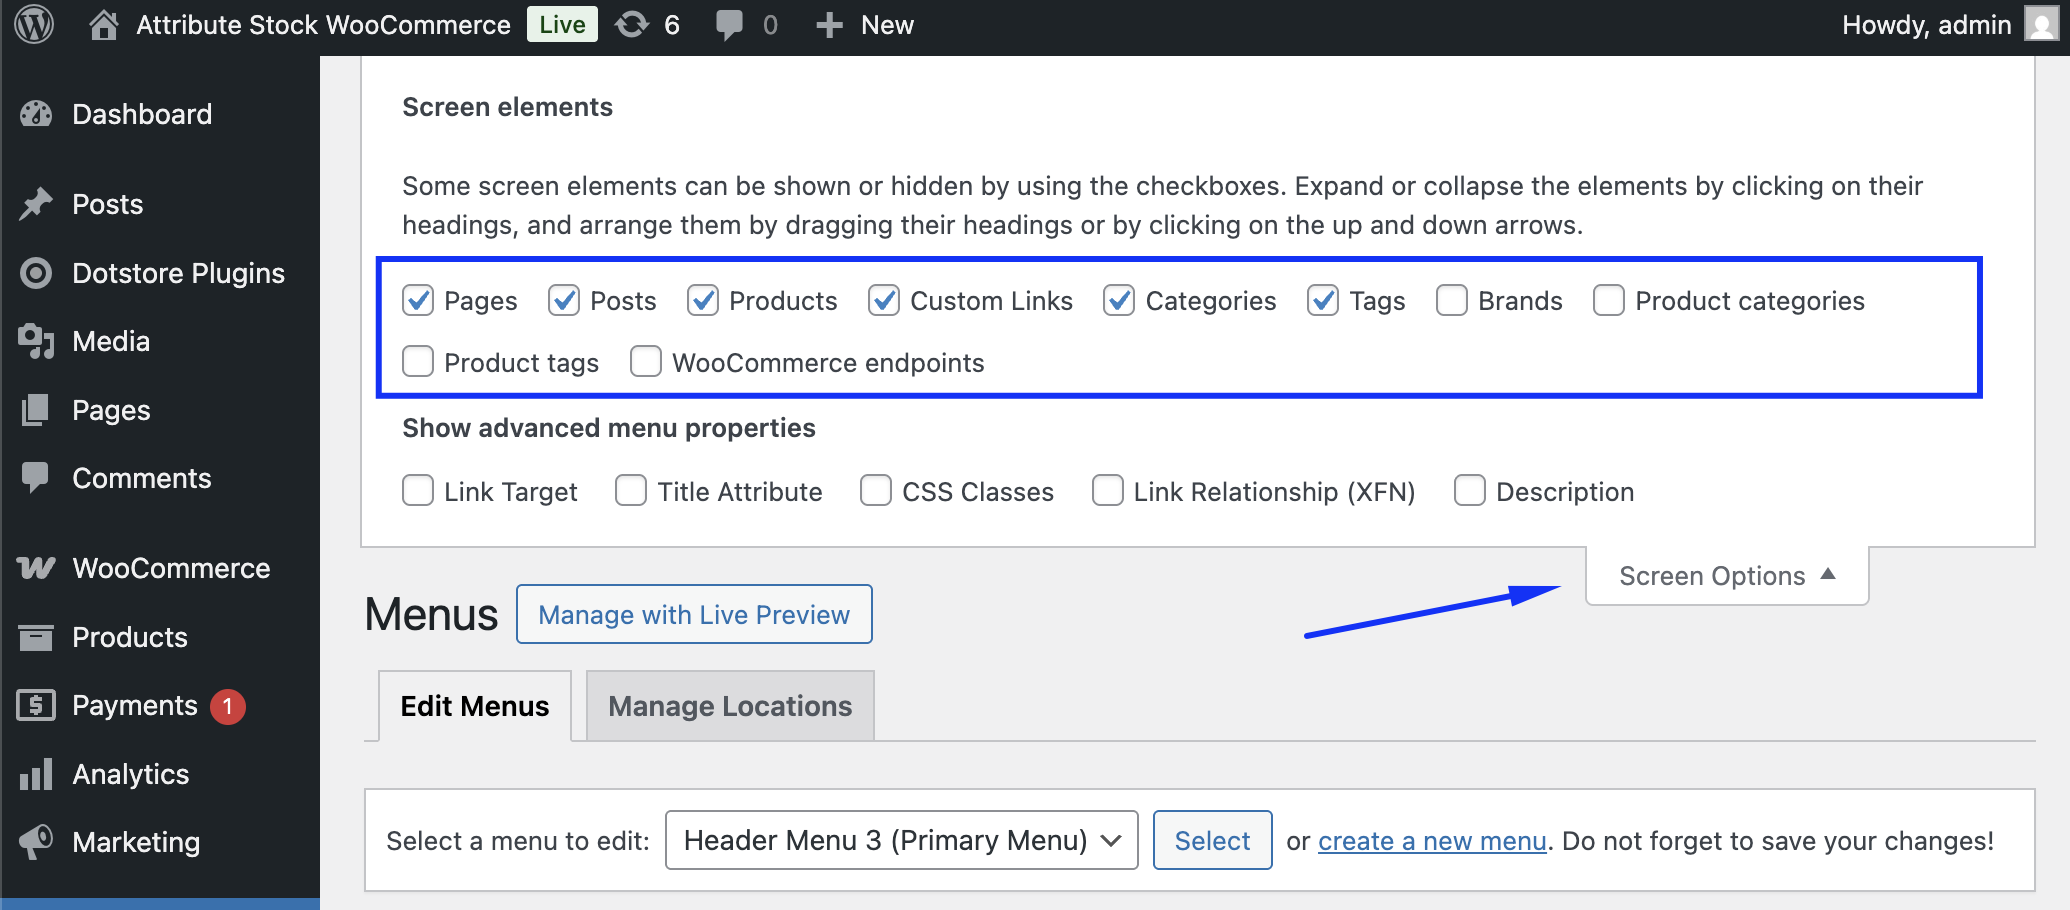Enable the Brands checkbox

(1452, 301)
